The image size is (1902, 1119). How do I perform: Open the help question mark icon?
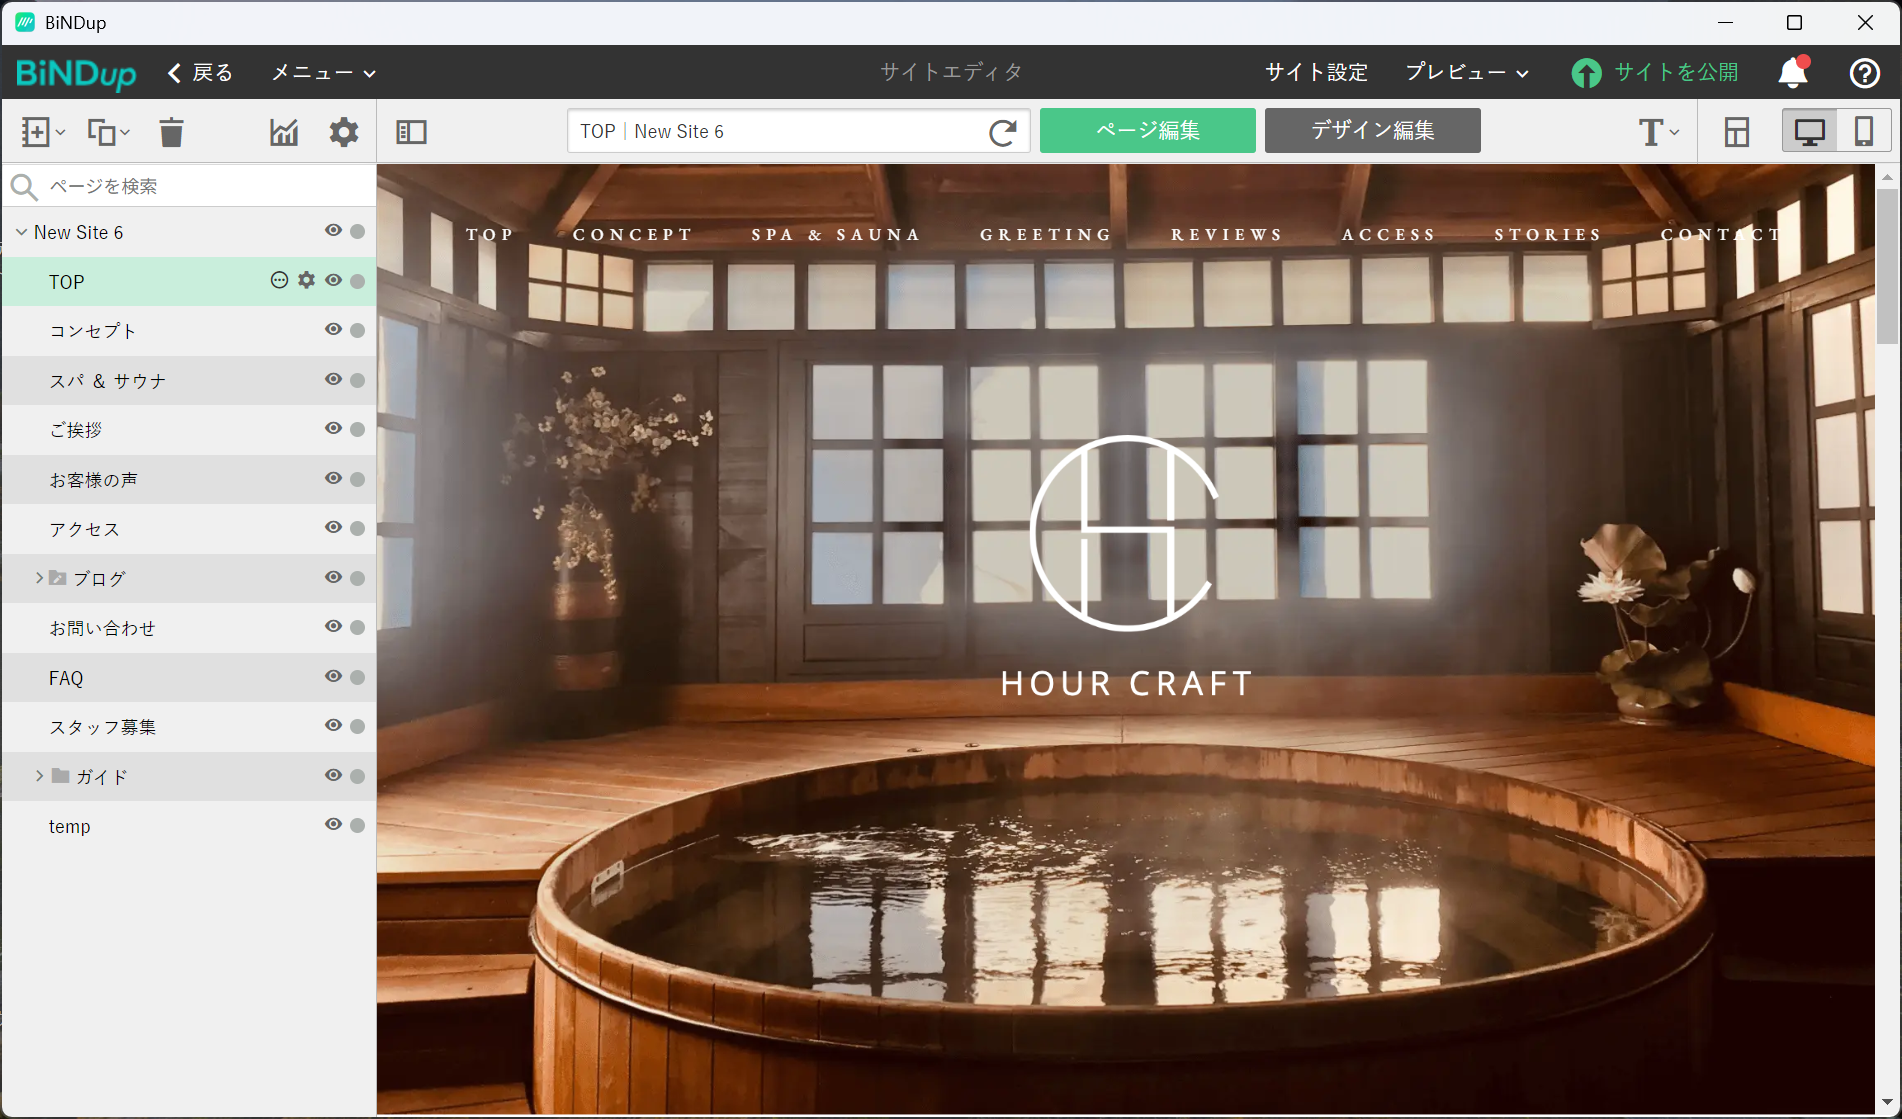[1864, 72]
